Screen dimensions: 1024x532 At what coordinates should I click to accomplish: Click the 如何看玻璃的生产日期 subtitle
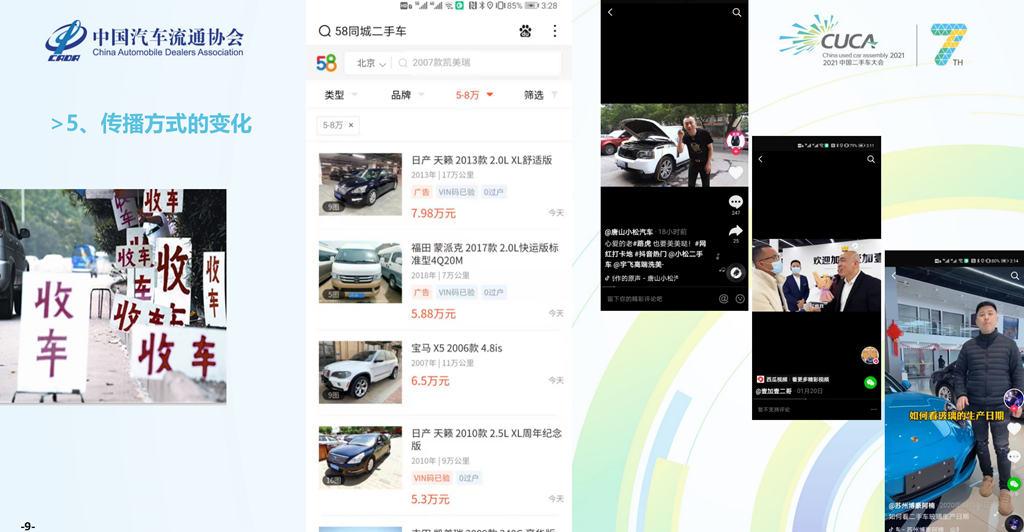(957, 415)
